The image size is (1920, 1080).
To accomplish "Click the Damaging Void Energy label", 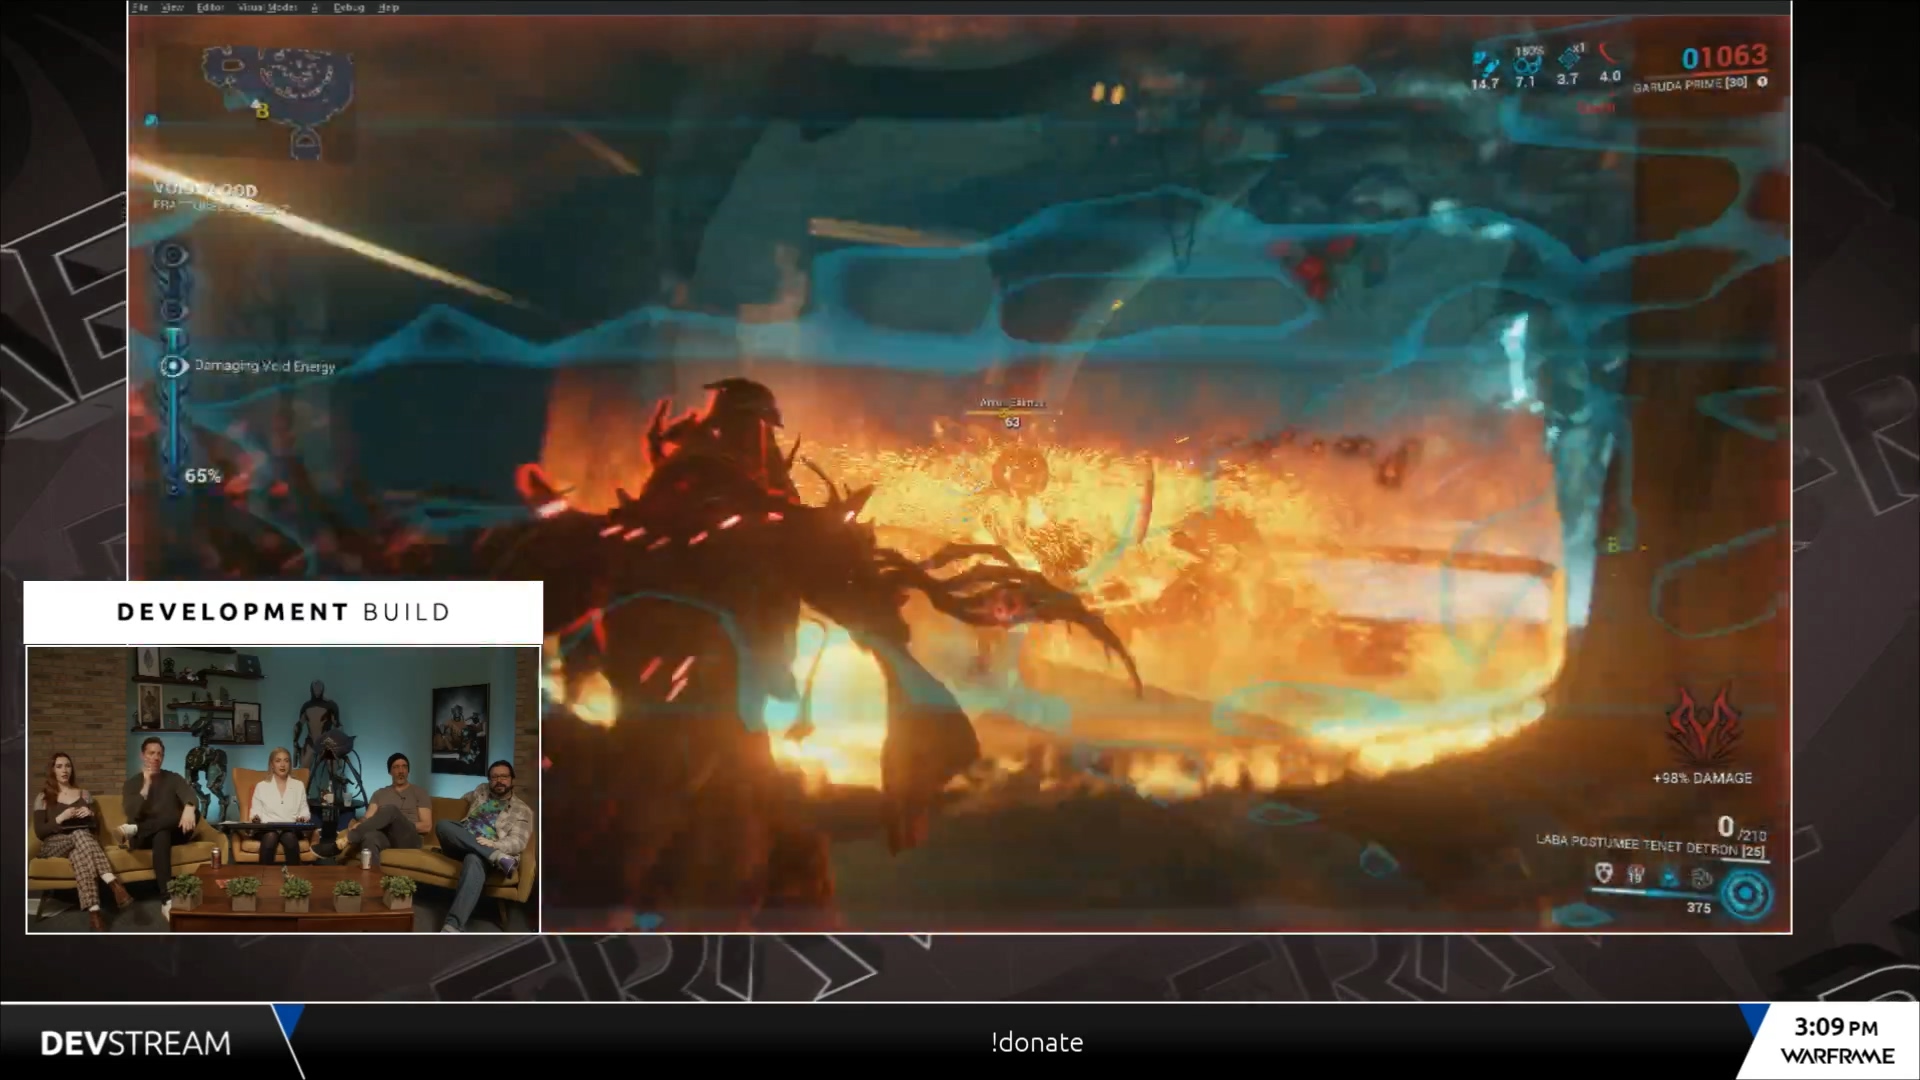I will point(265,366).
